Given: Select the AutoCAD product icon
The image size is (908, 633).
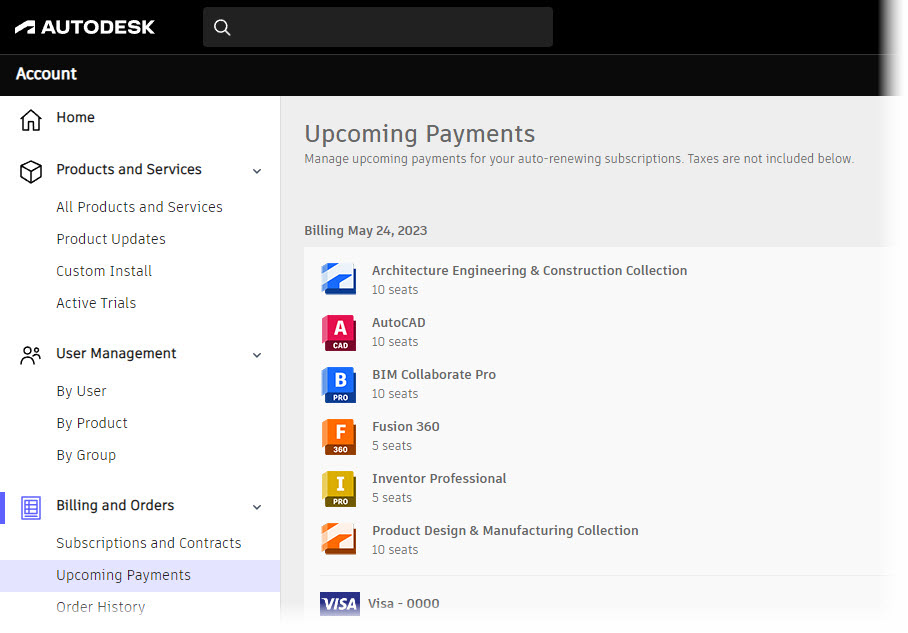Looking at the screenshot, I should pyautogui.click(x=338, y=331).
